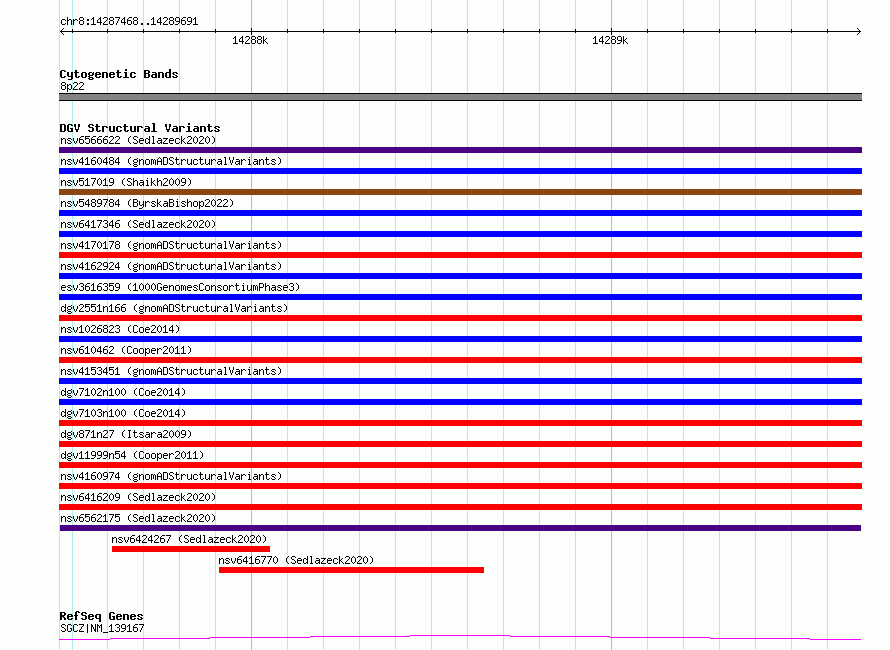Select variant label nsv6562175 (Sedlazeck2020)

[x=138, y=518]
